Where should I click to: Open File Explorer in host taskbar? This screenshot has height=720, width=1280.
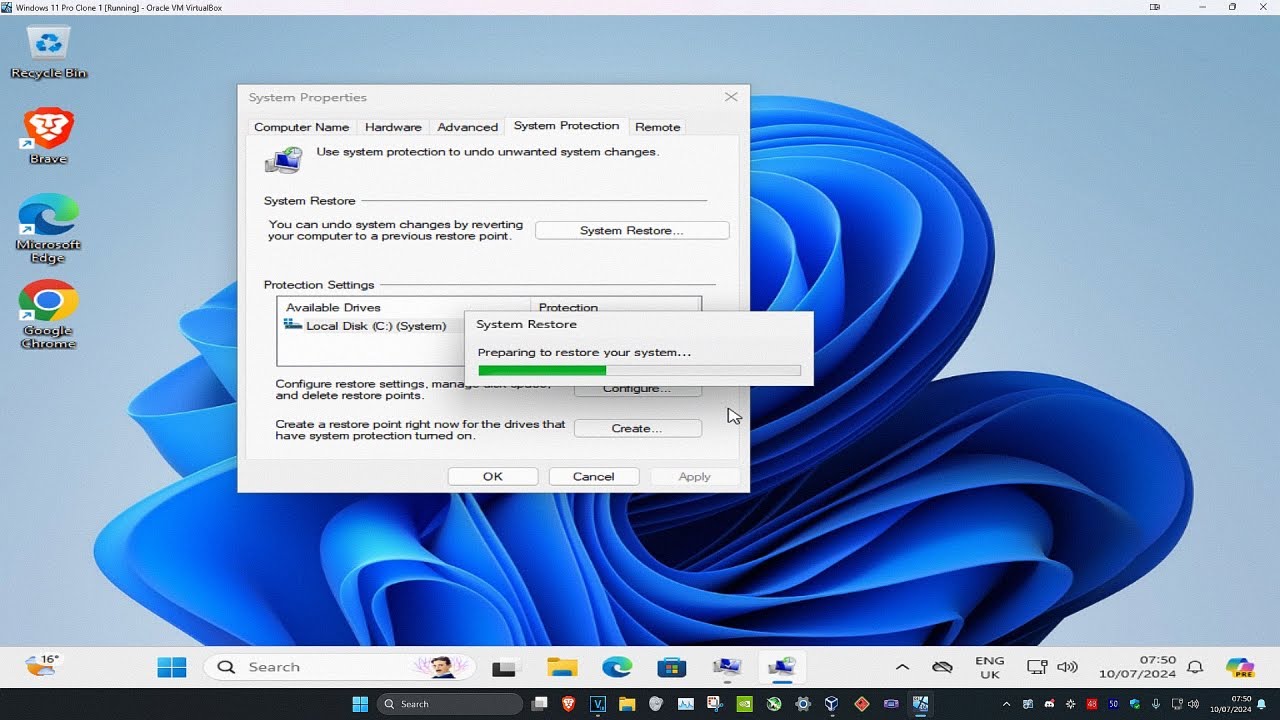click(x=627, y=704)
